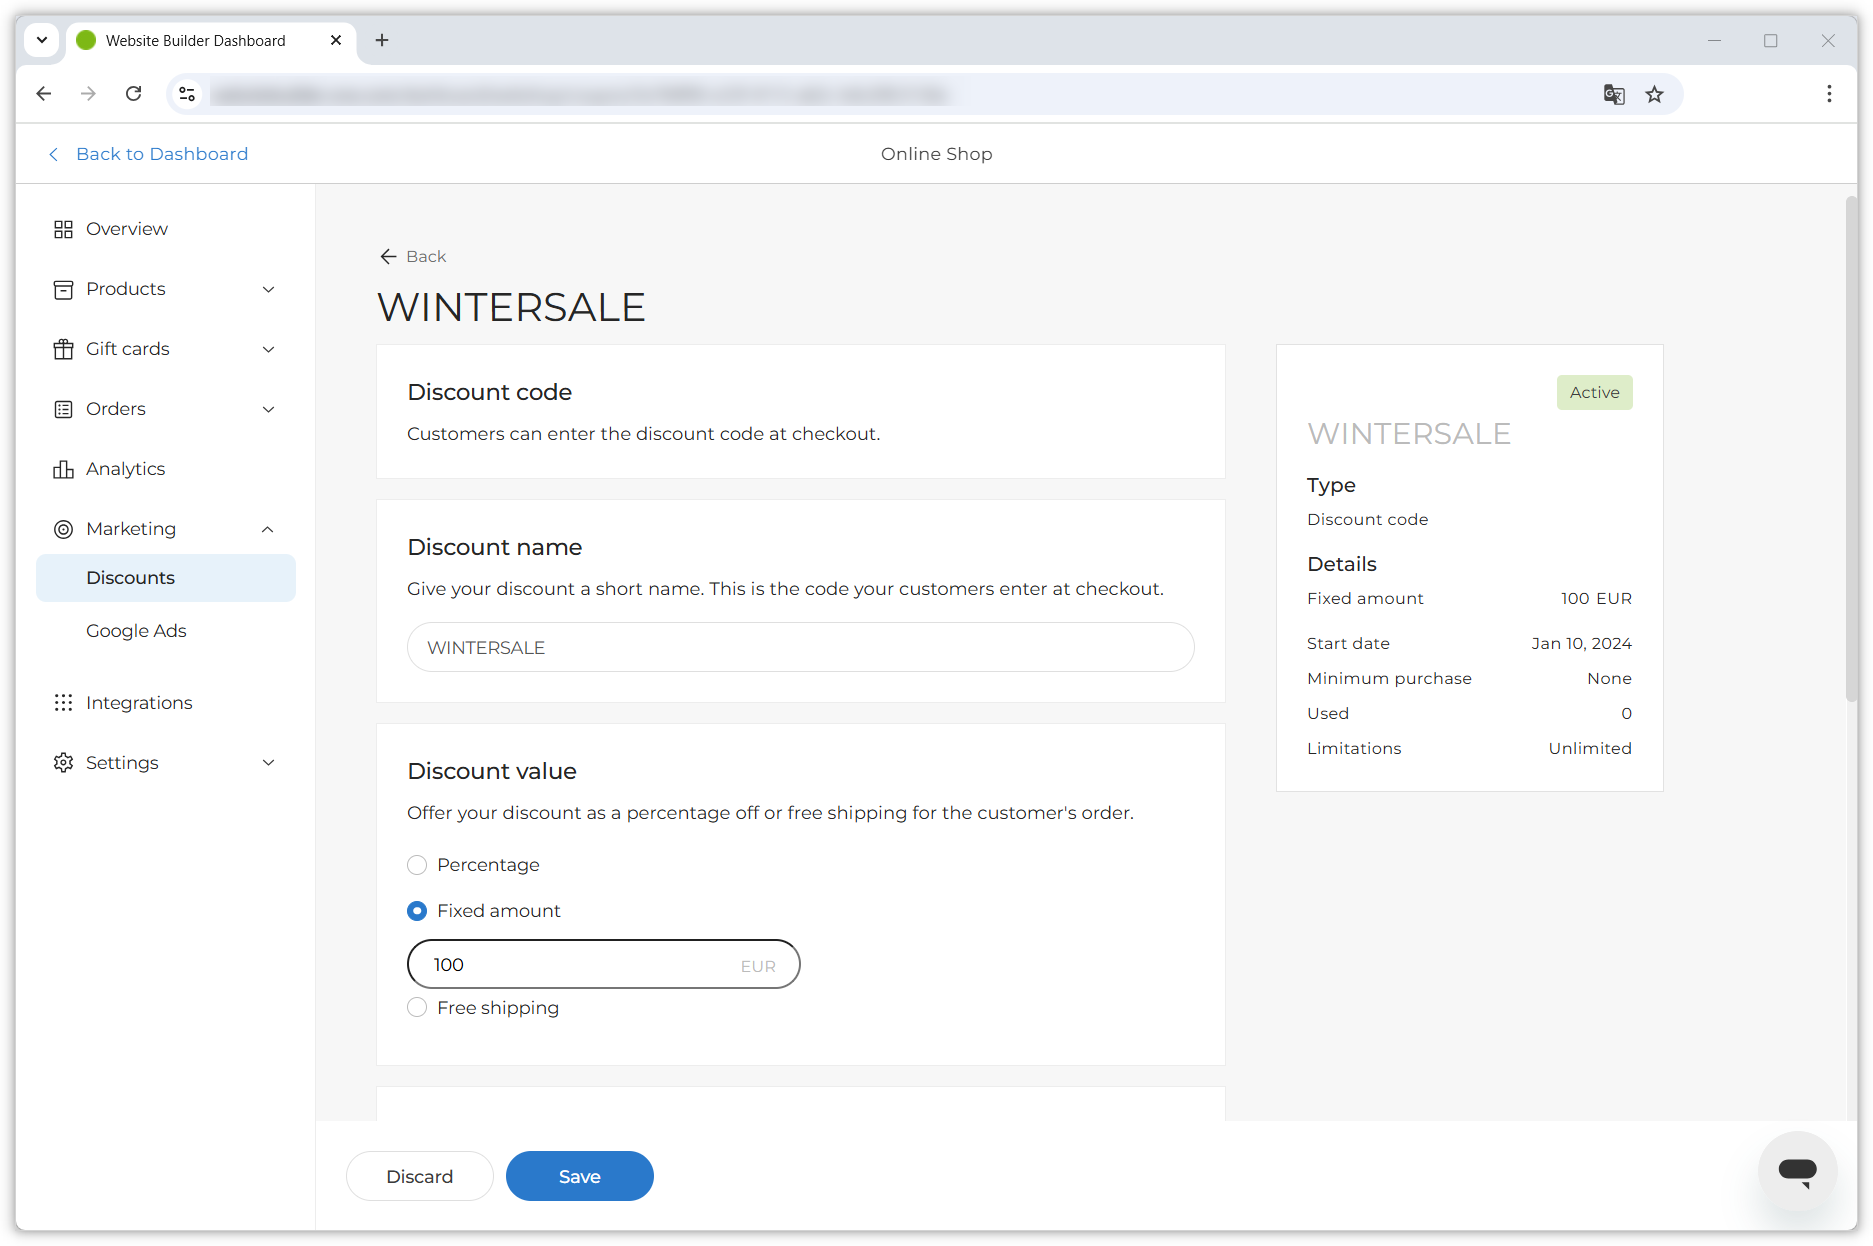Open the browser three-dot menu
Screen dimensions: 1873x1246
(x=1829, y=94)
